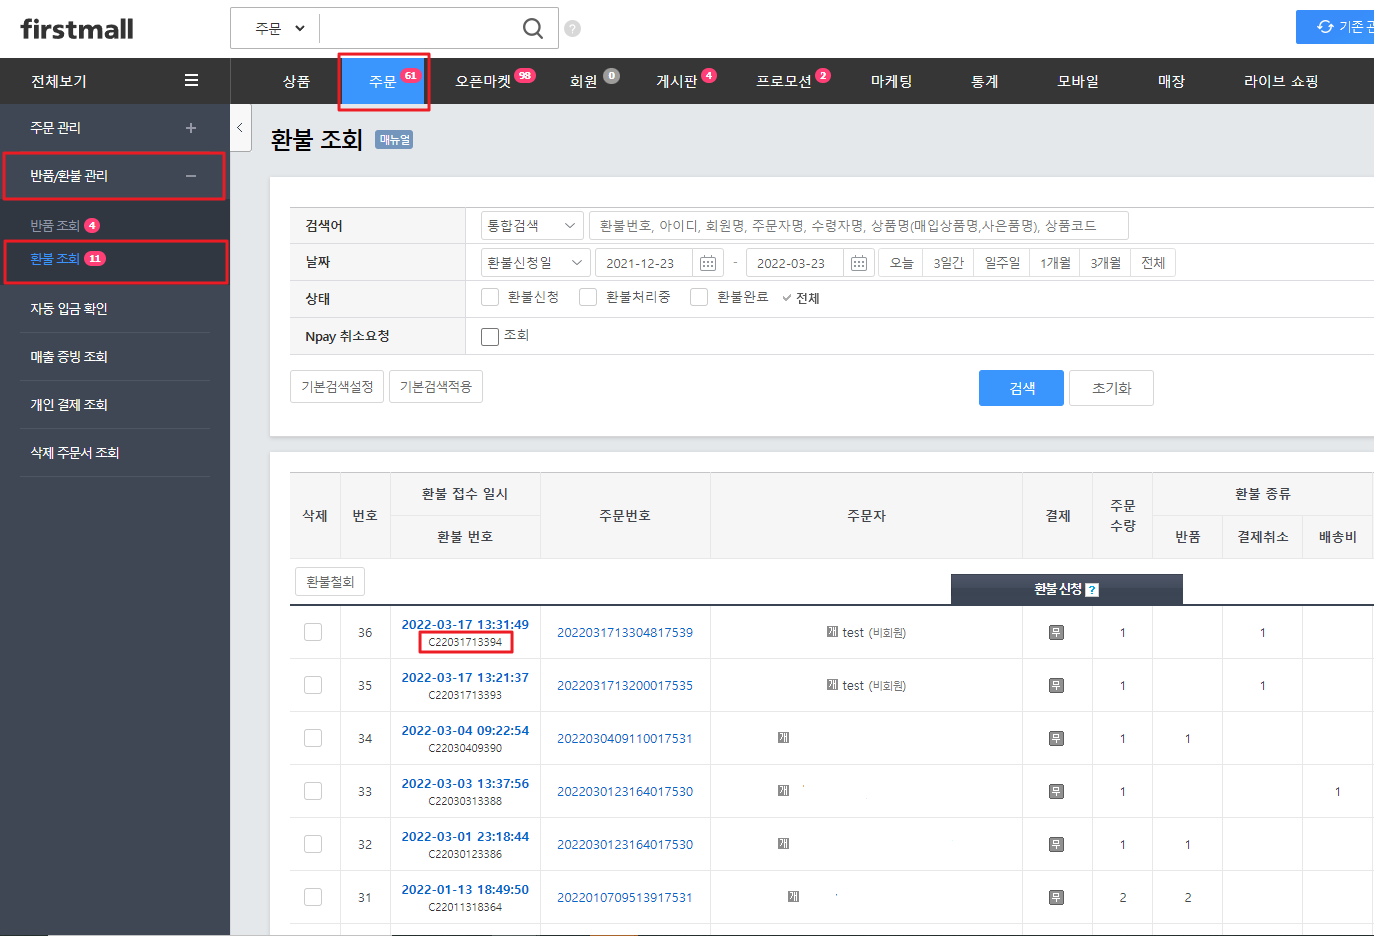The width and height of the screenshot is (1374, 936).
Task: Click the payment icon in row 34
Action: point(1056,738)
